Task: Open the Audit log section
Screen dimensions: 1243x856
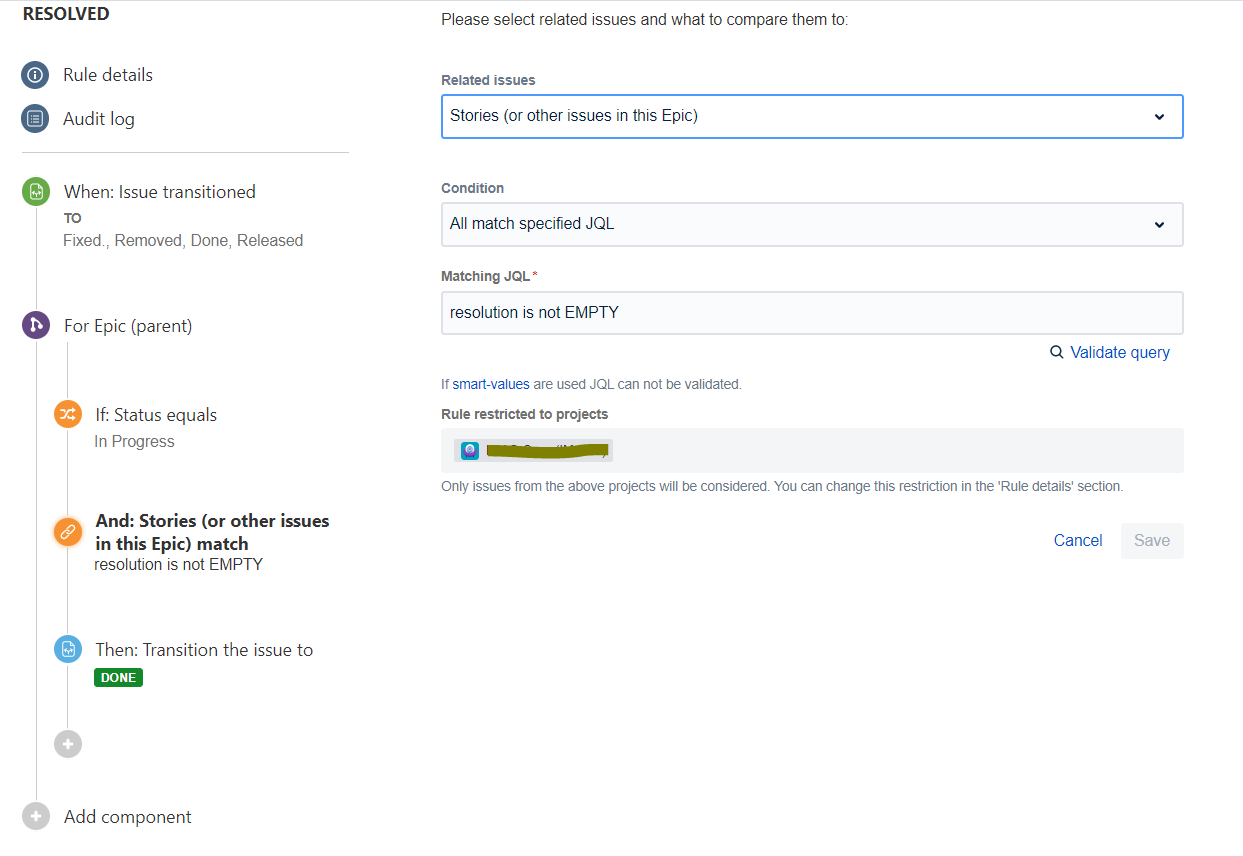Action: point(99,119)
